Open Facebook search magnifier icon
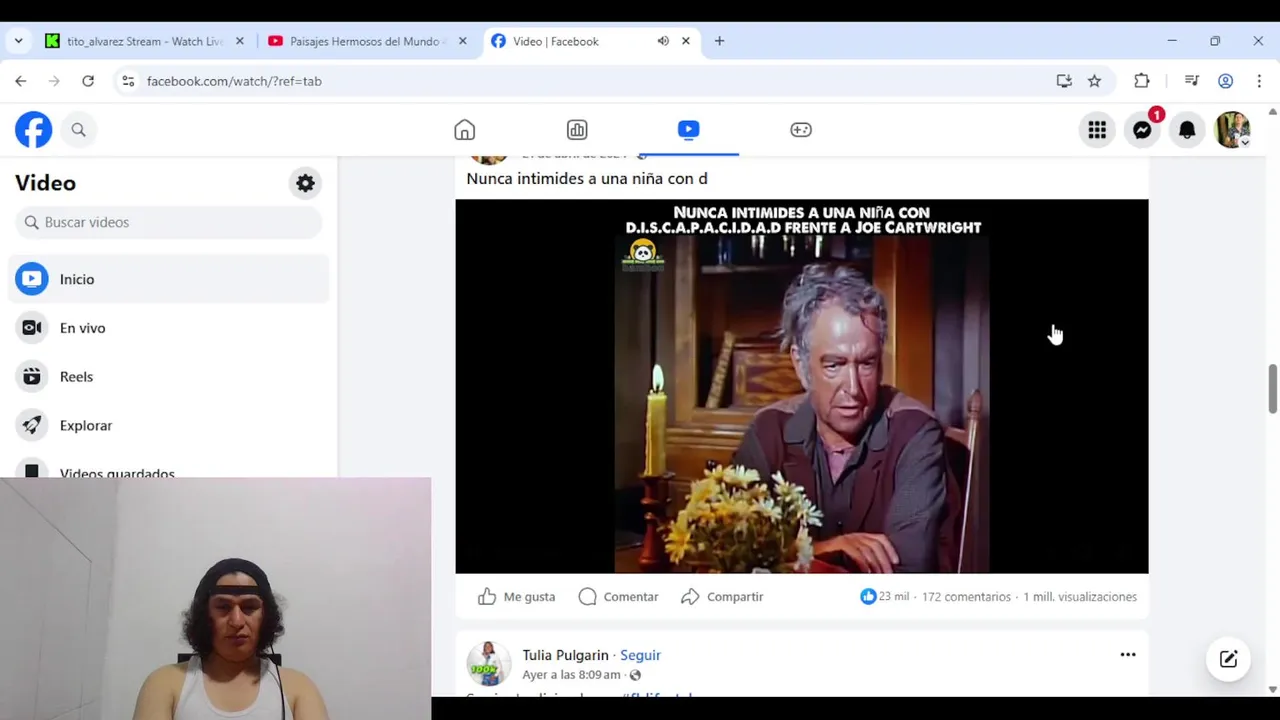This screenshot has height=720, width=1280. tap(78, 130)
